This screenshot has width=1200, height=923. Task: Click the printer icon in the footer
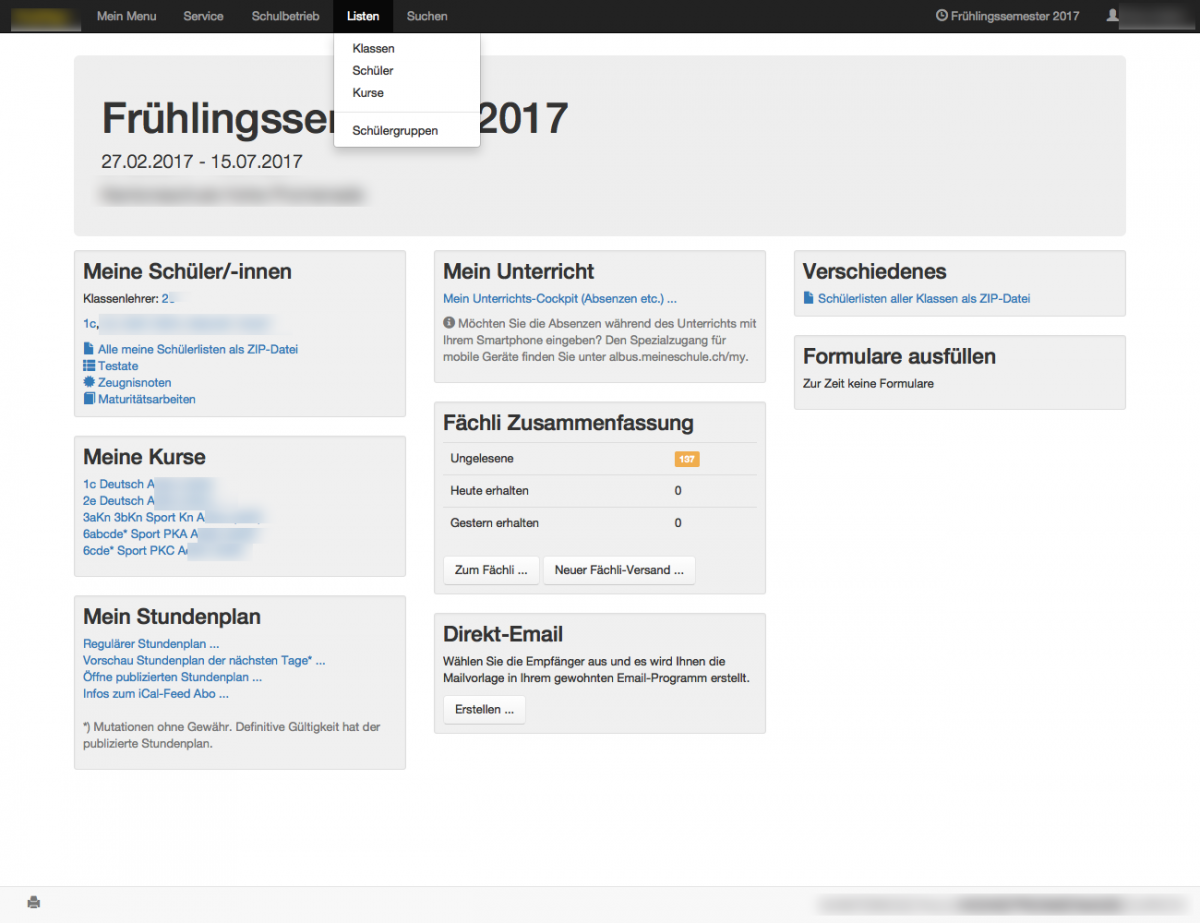[34, 902]
